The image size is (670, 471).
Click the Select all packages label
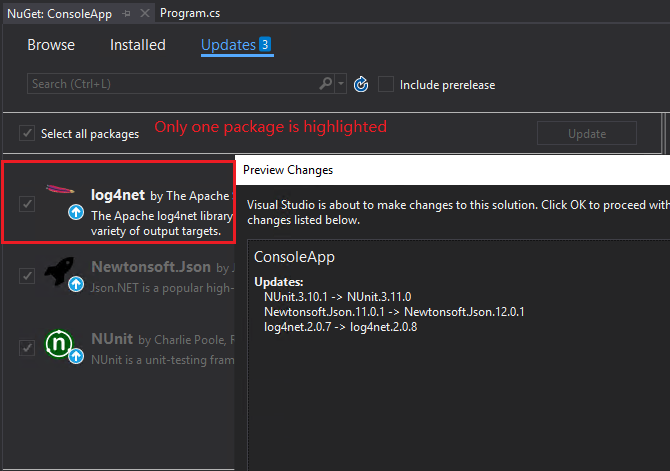[90, 134]
